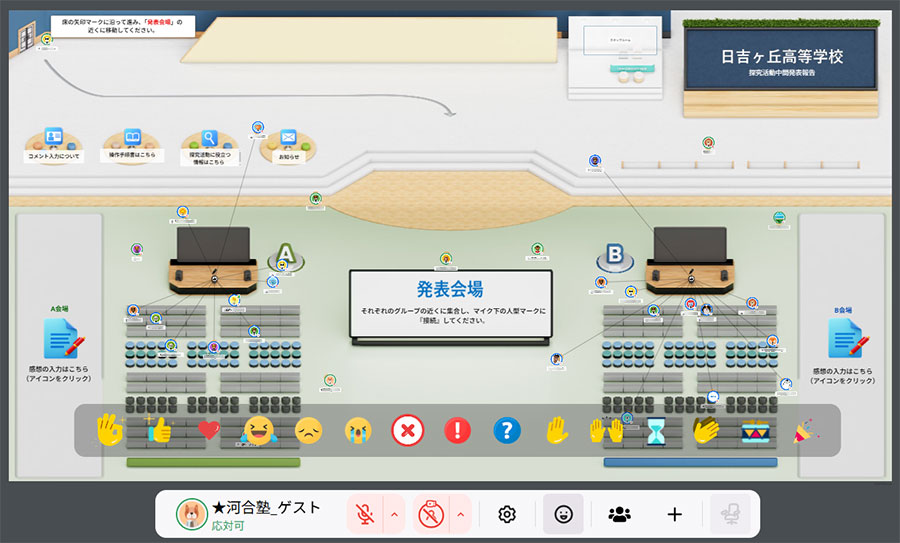Send the thumbs up reaction

point(159,430)
